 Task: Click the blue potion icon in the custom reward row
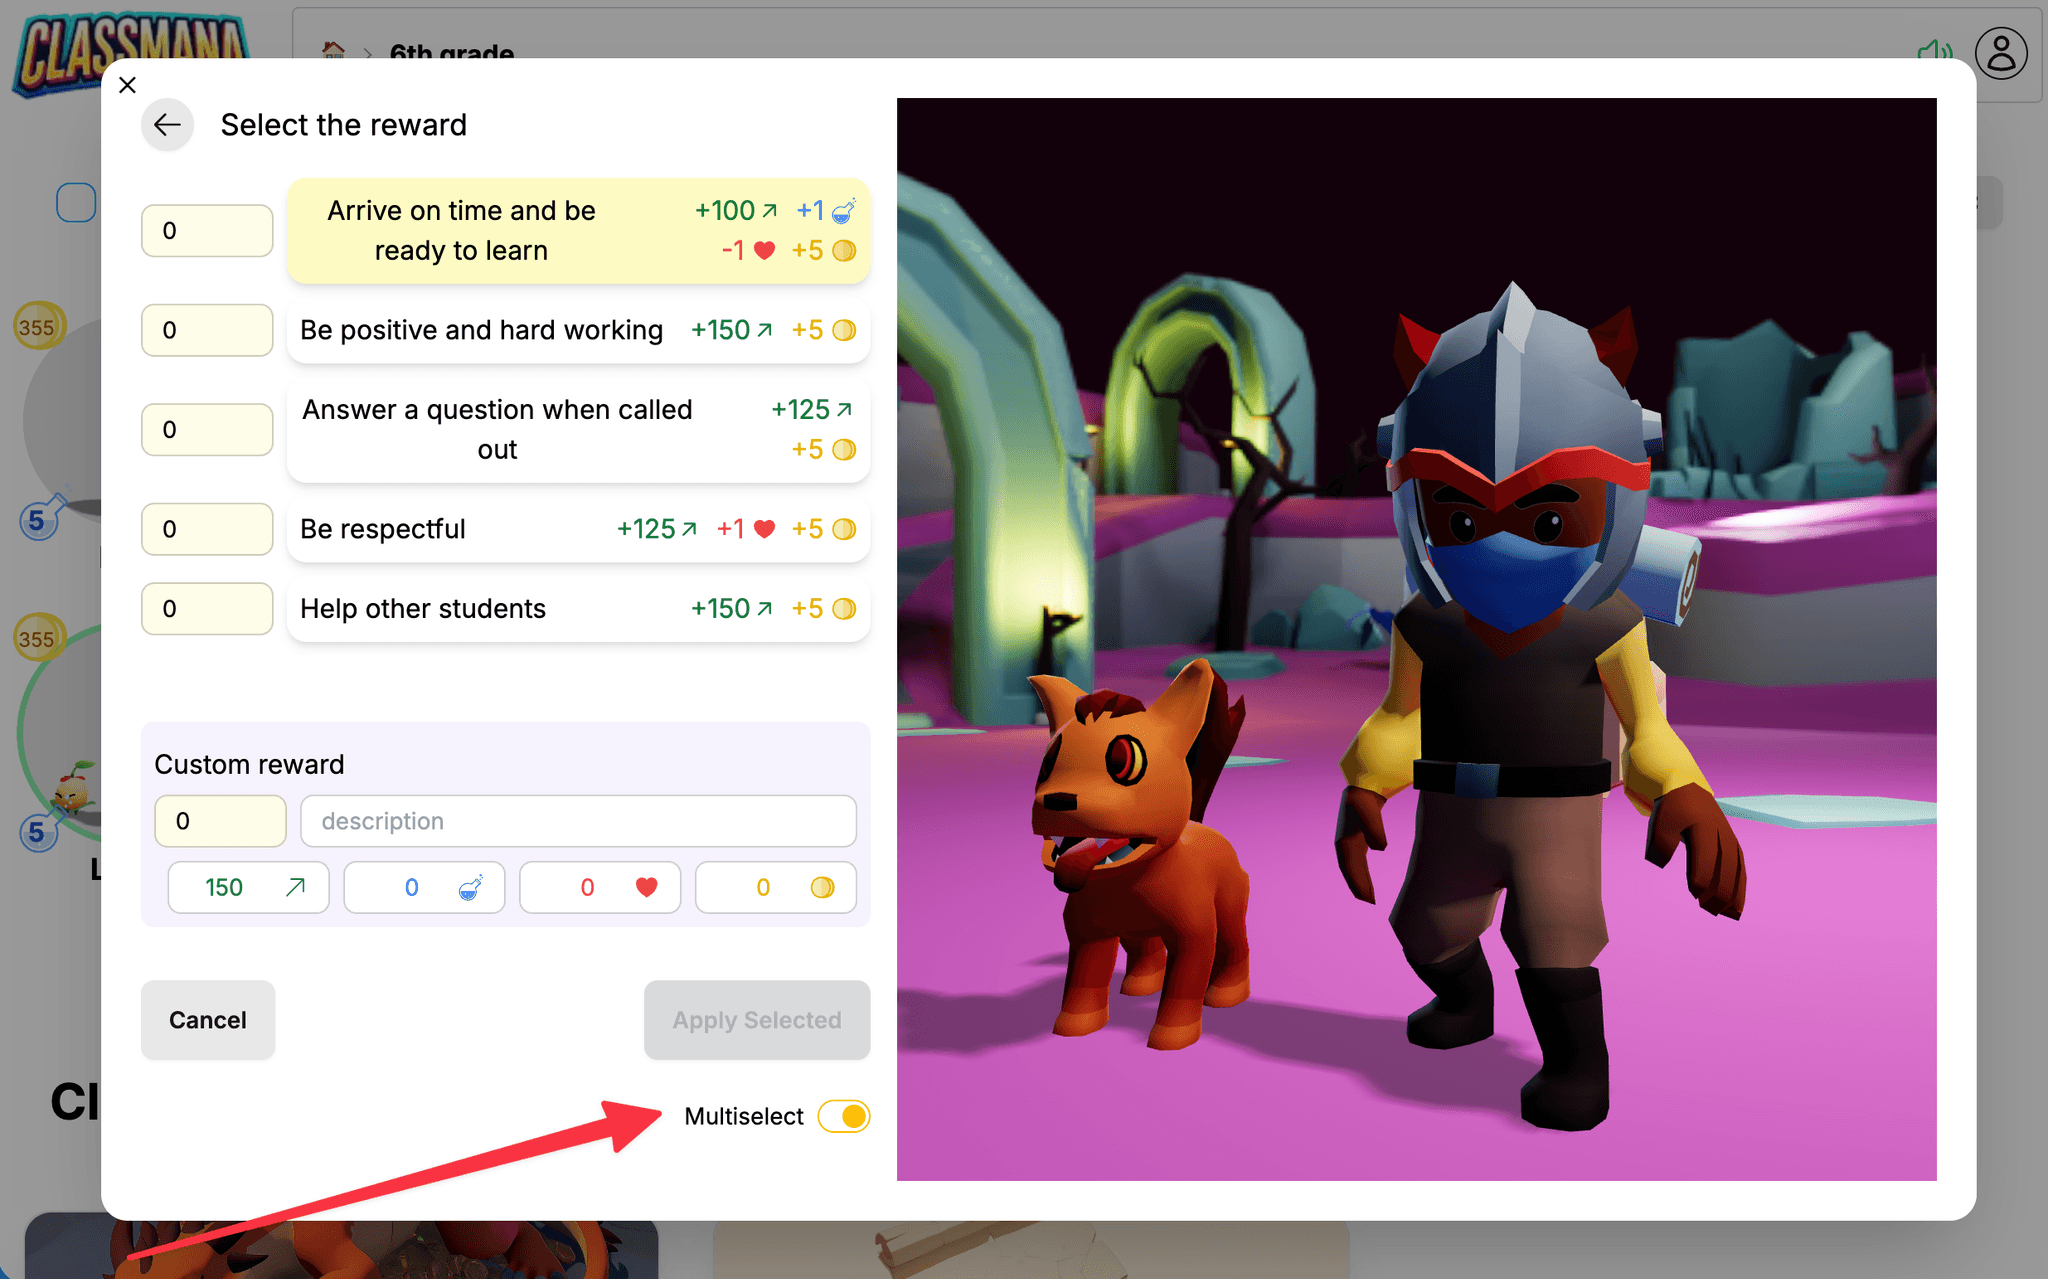[470, 887]
